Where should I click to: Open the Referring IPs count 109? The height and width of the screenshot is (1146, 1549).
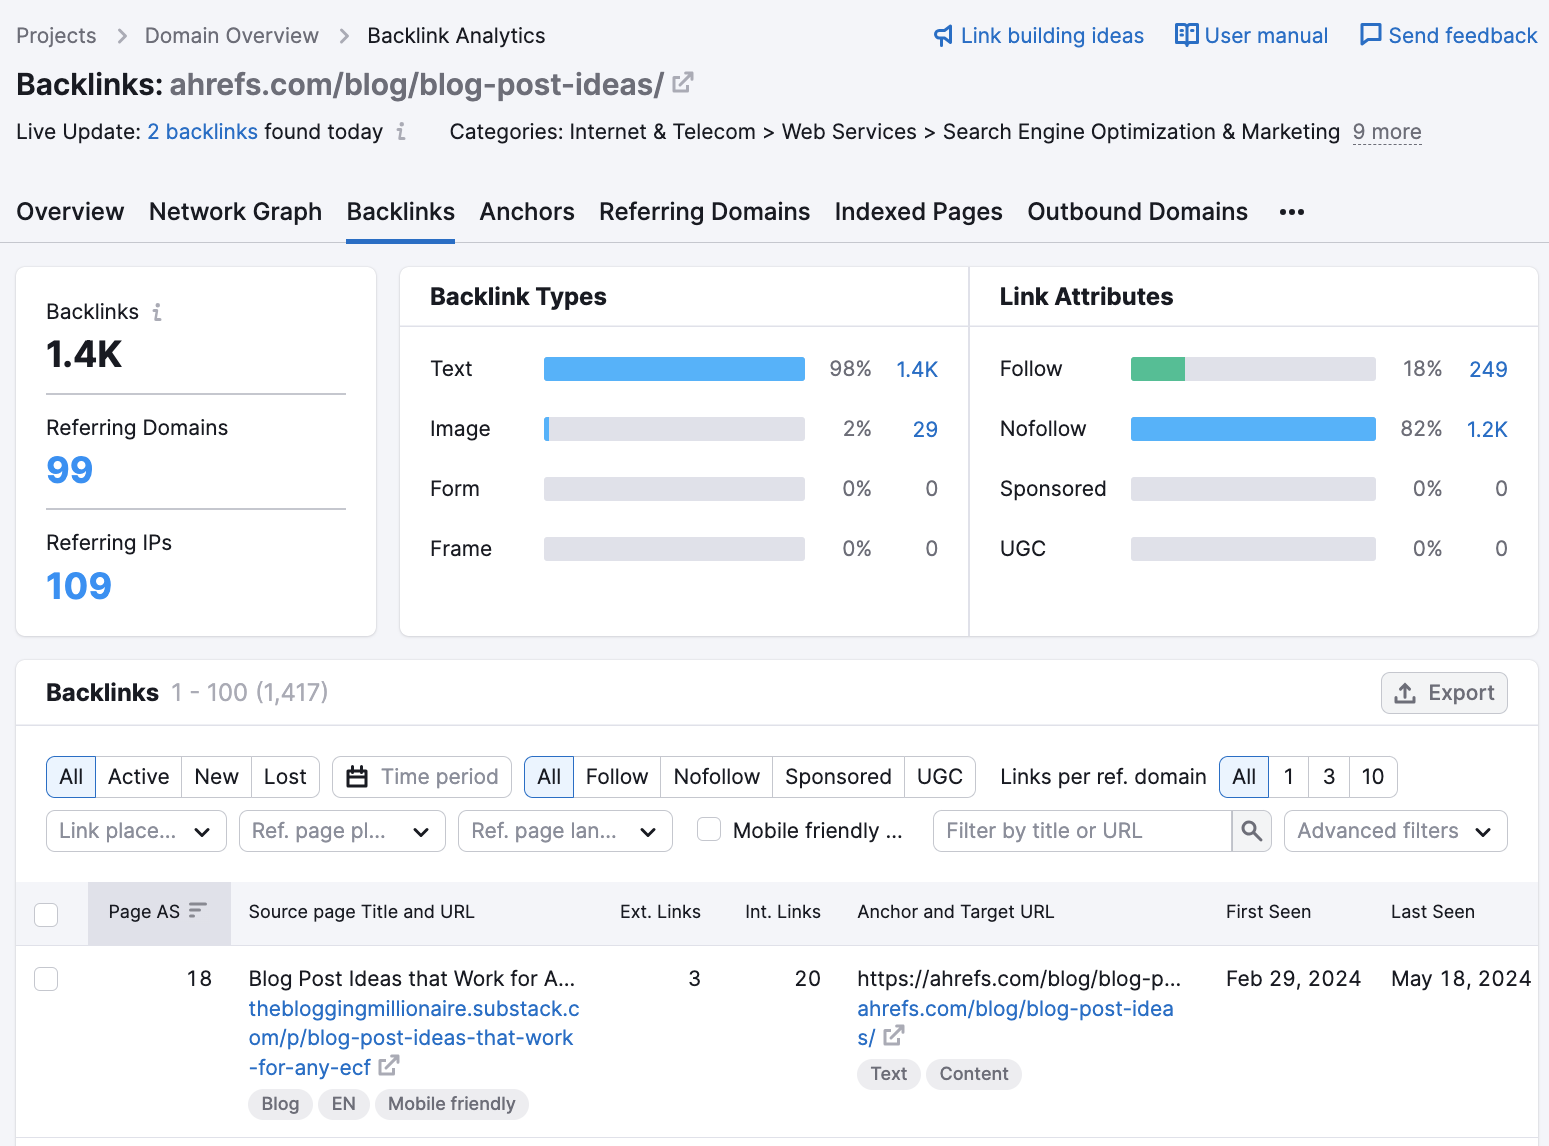pyautogui.click(x=79, y=586)
